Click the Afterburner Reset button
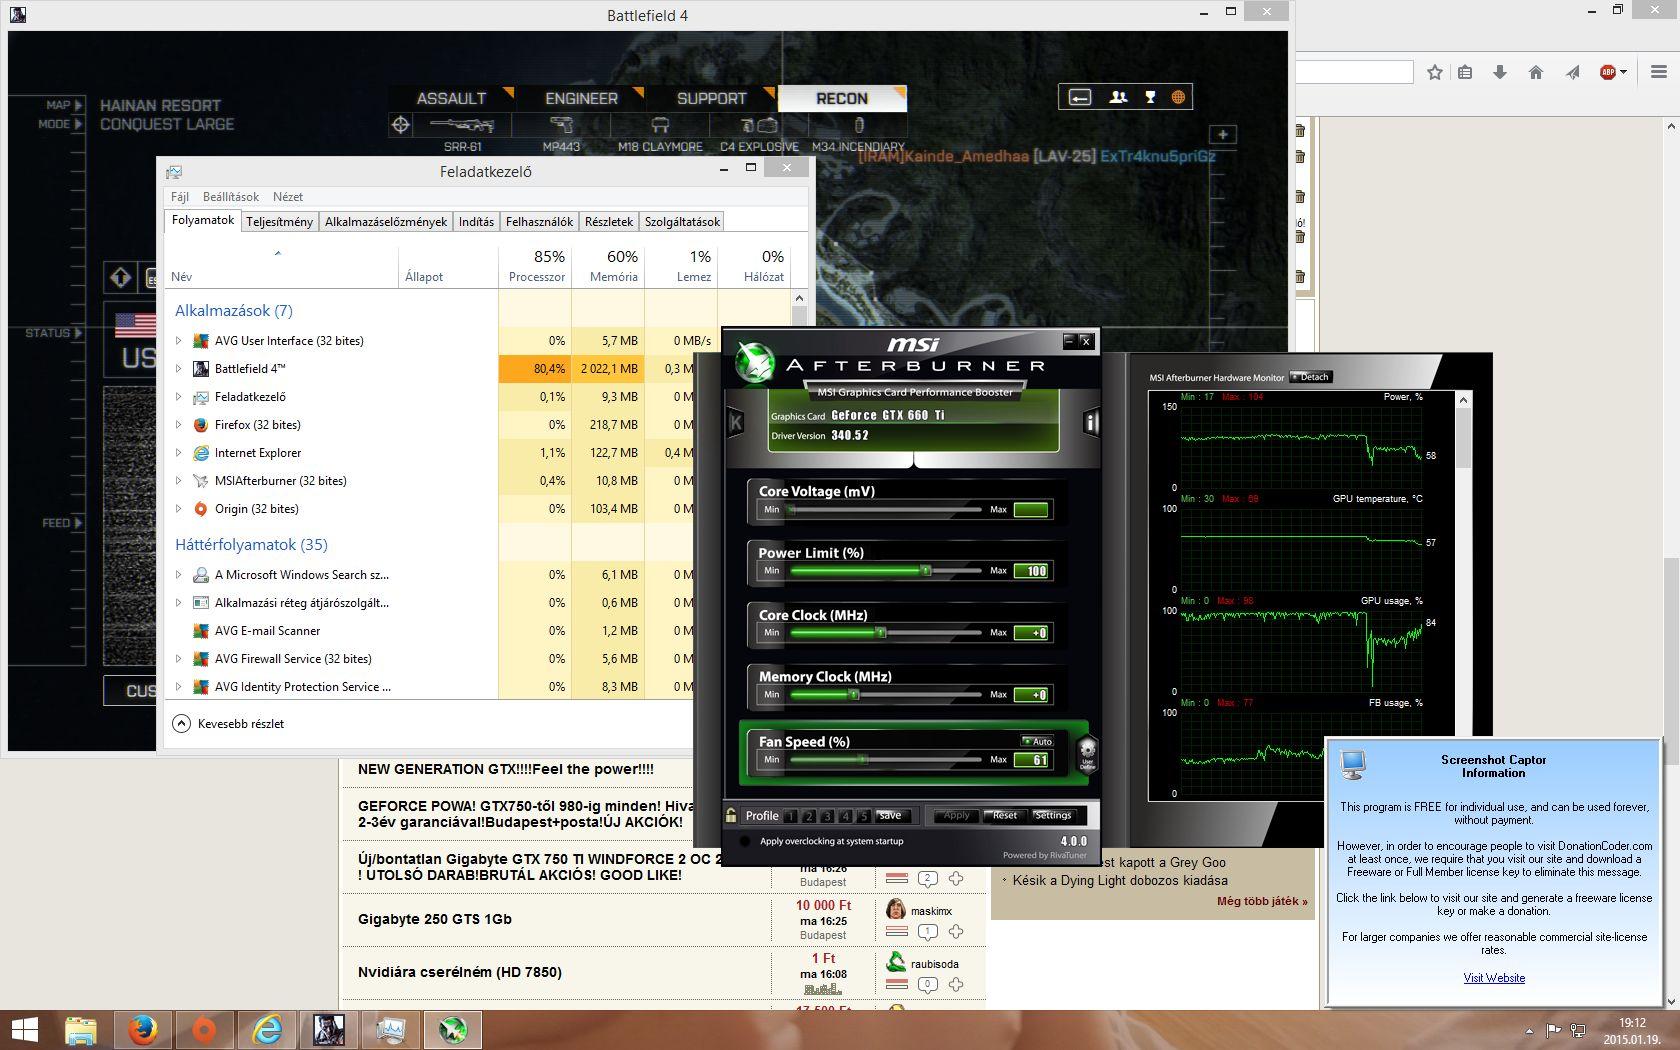This screenshot has height=1050, width=1680. point(1005,816)
